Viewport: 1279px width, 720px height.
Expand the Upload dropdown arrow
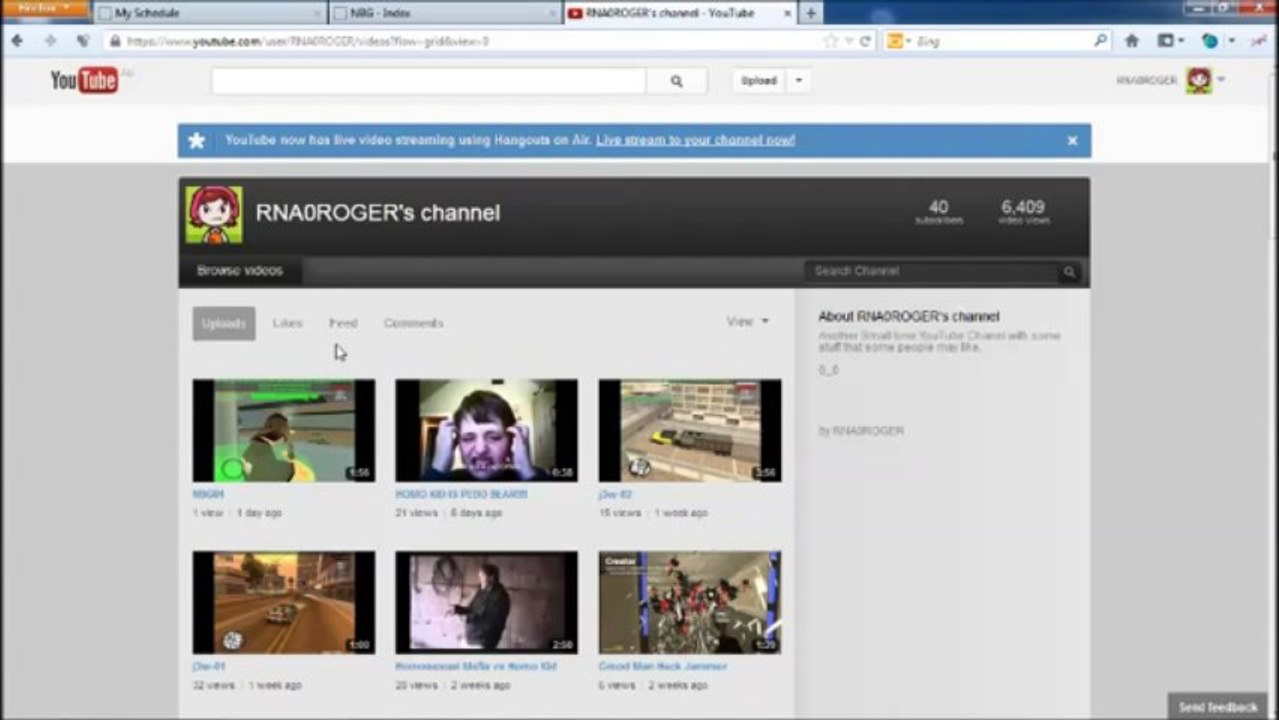tap(798, 81)
